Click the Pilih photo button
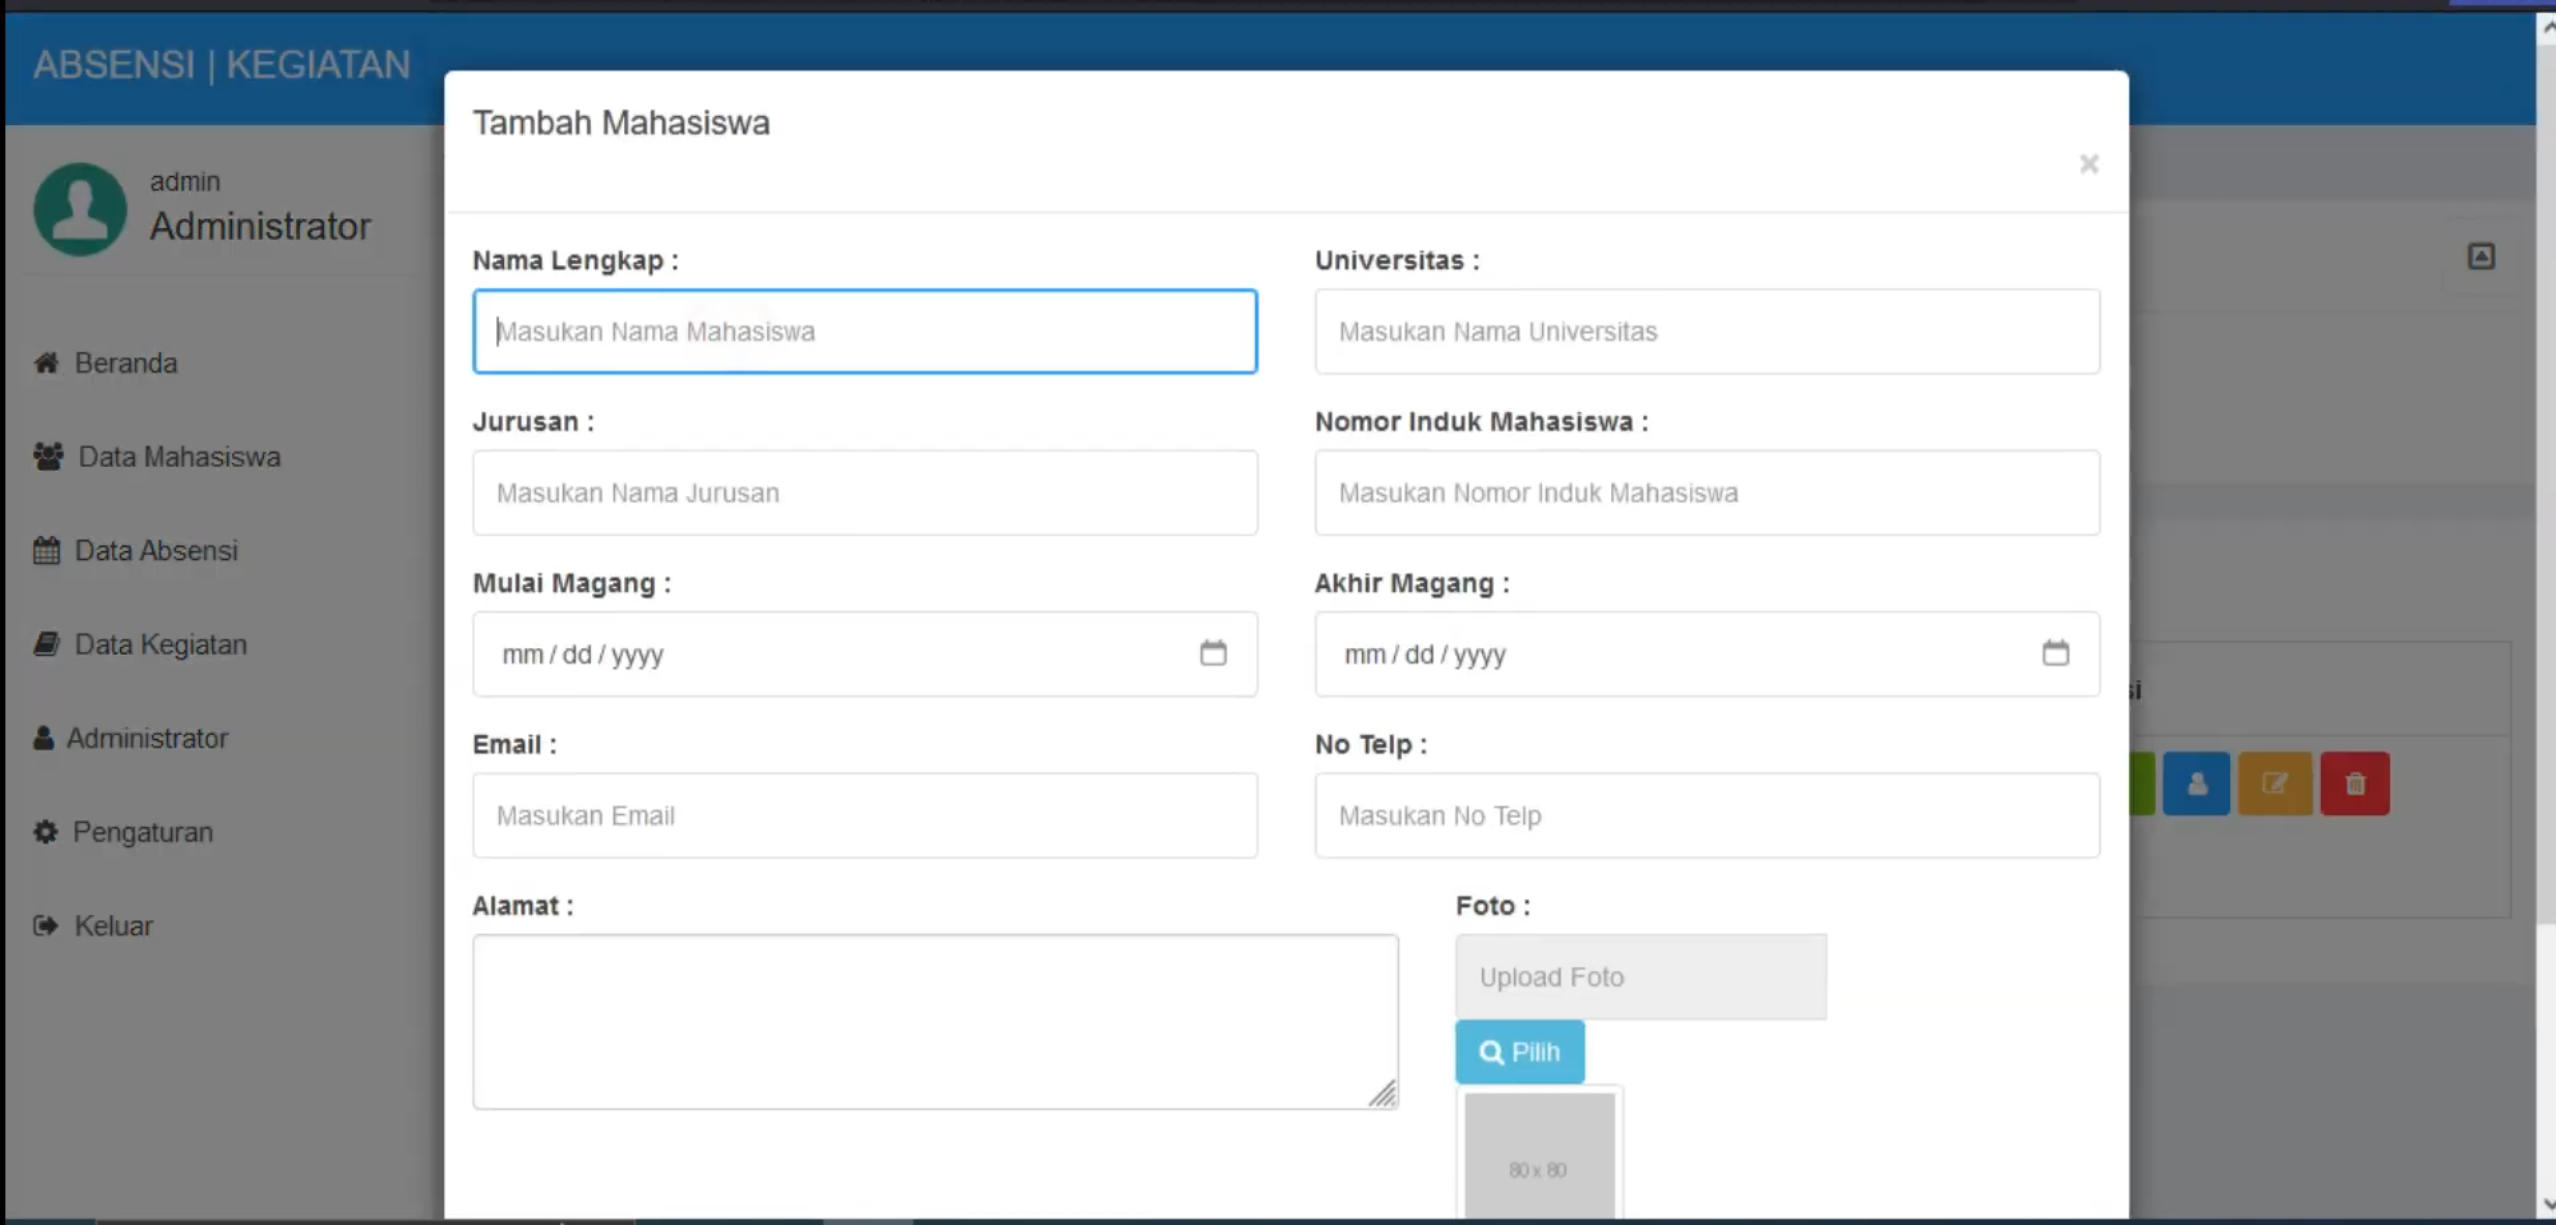This screenshot has width=2556, height=1225. click(x=1519, y=1051)
